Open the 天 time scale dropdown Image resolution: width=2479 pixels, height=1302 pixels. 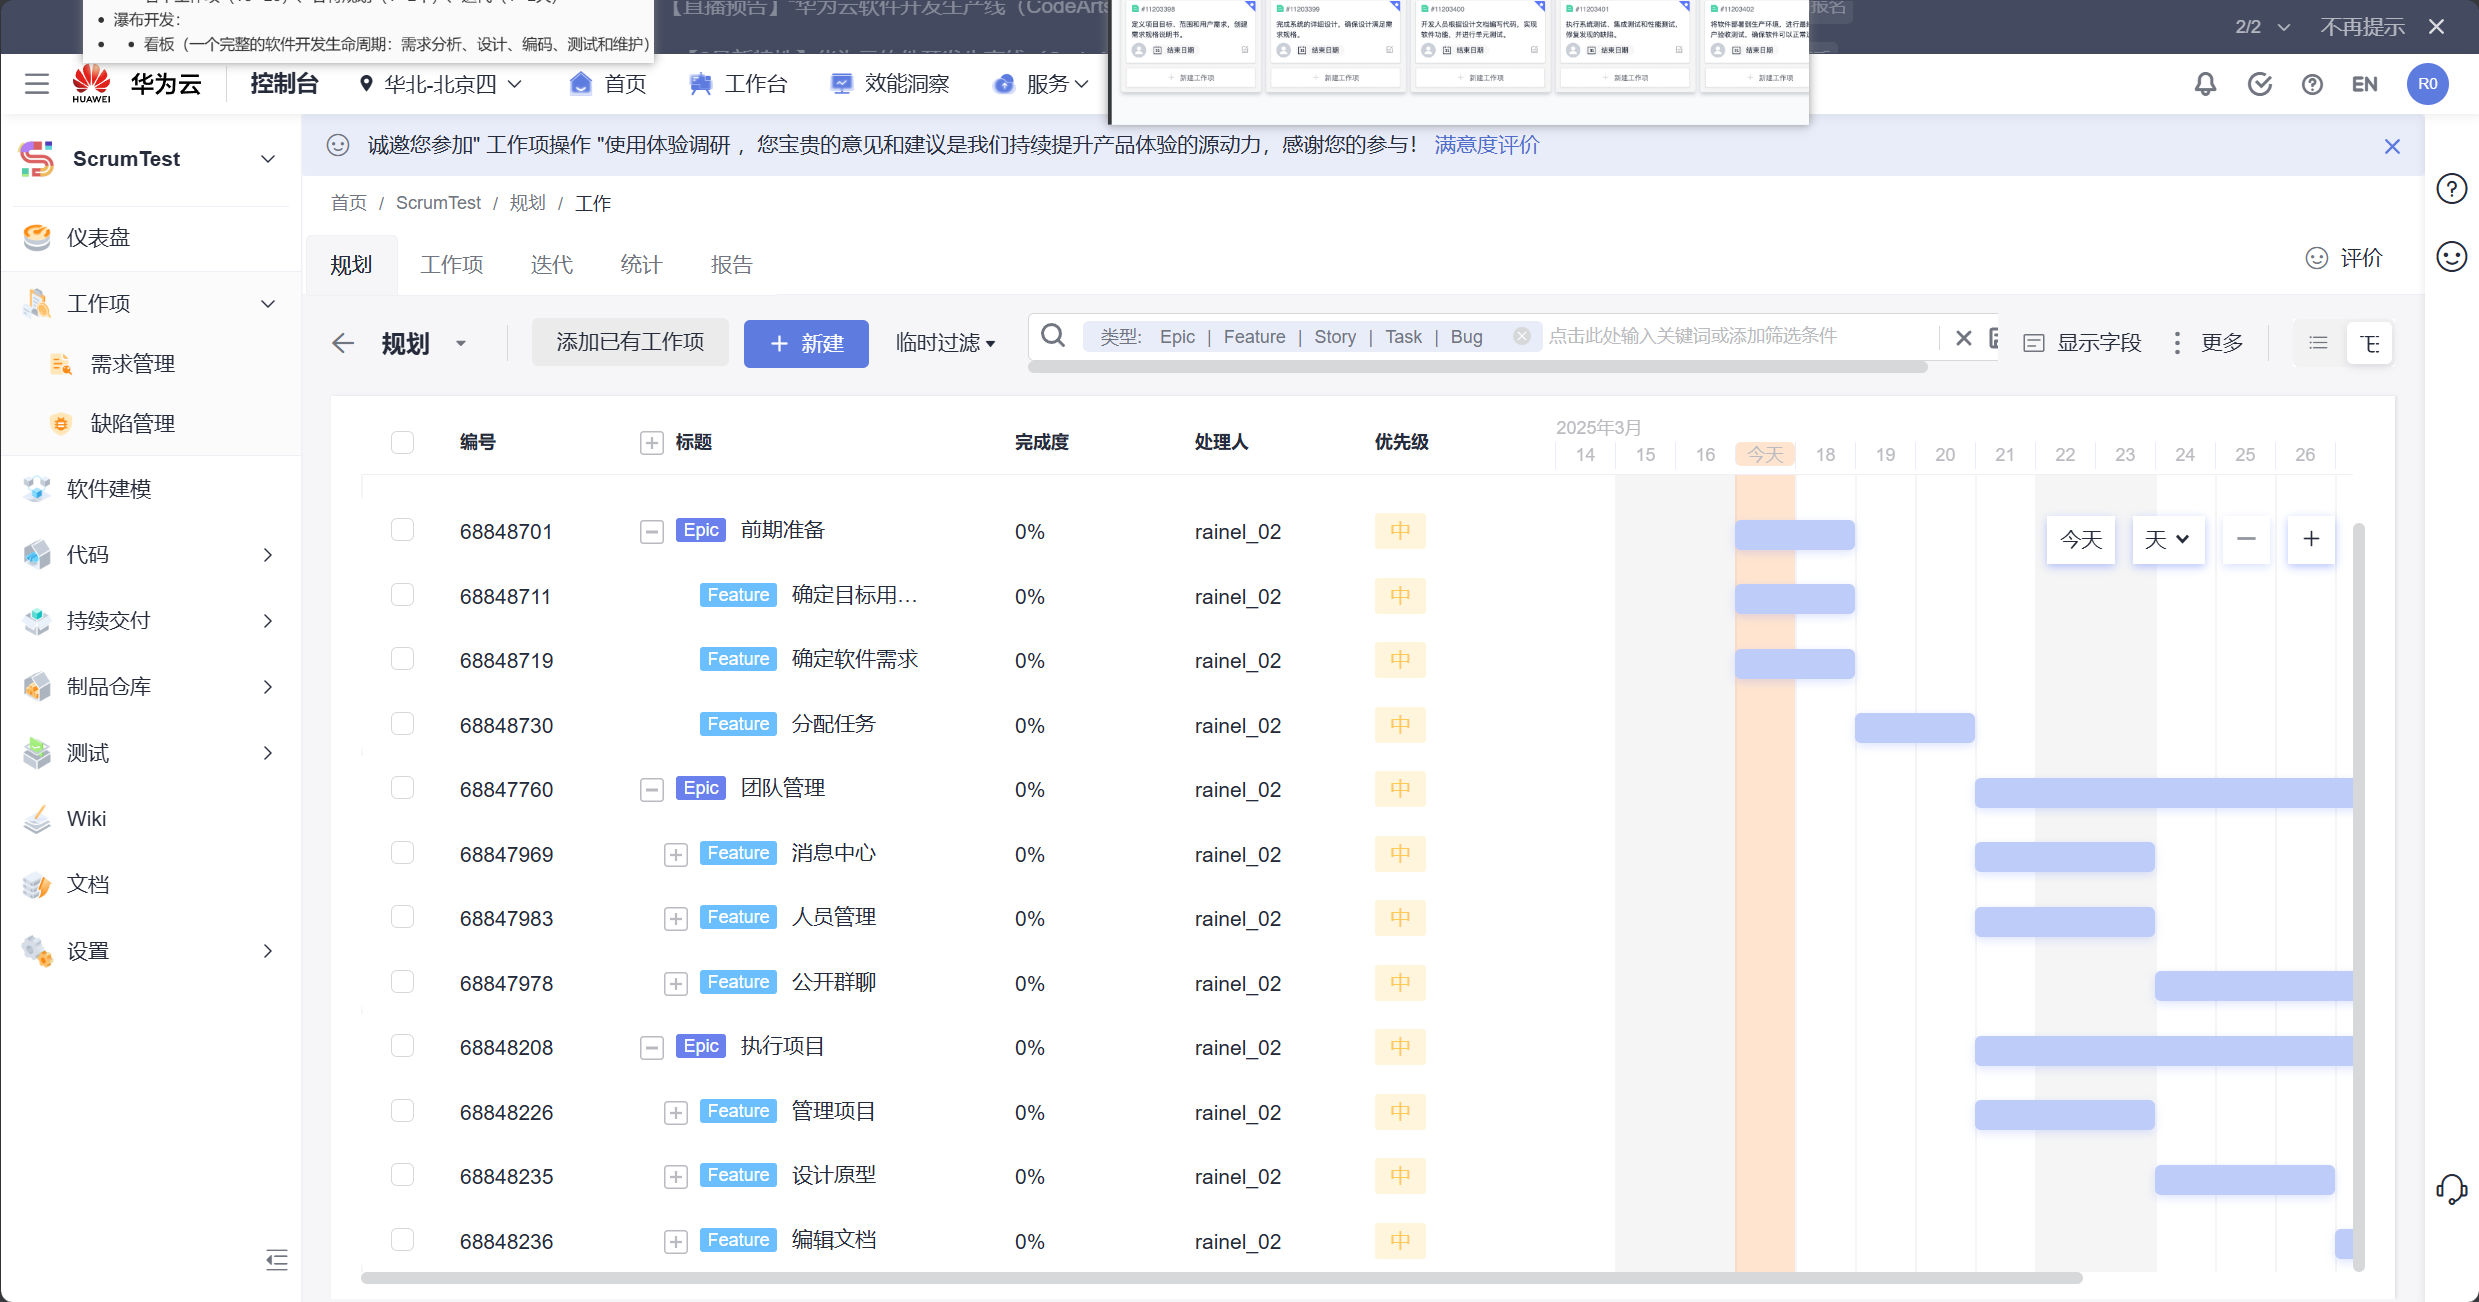2167,540
